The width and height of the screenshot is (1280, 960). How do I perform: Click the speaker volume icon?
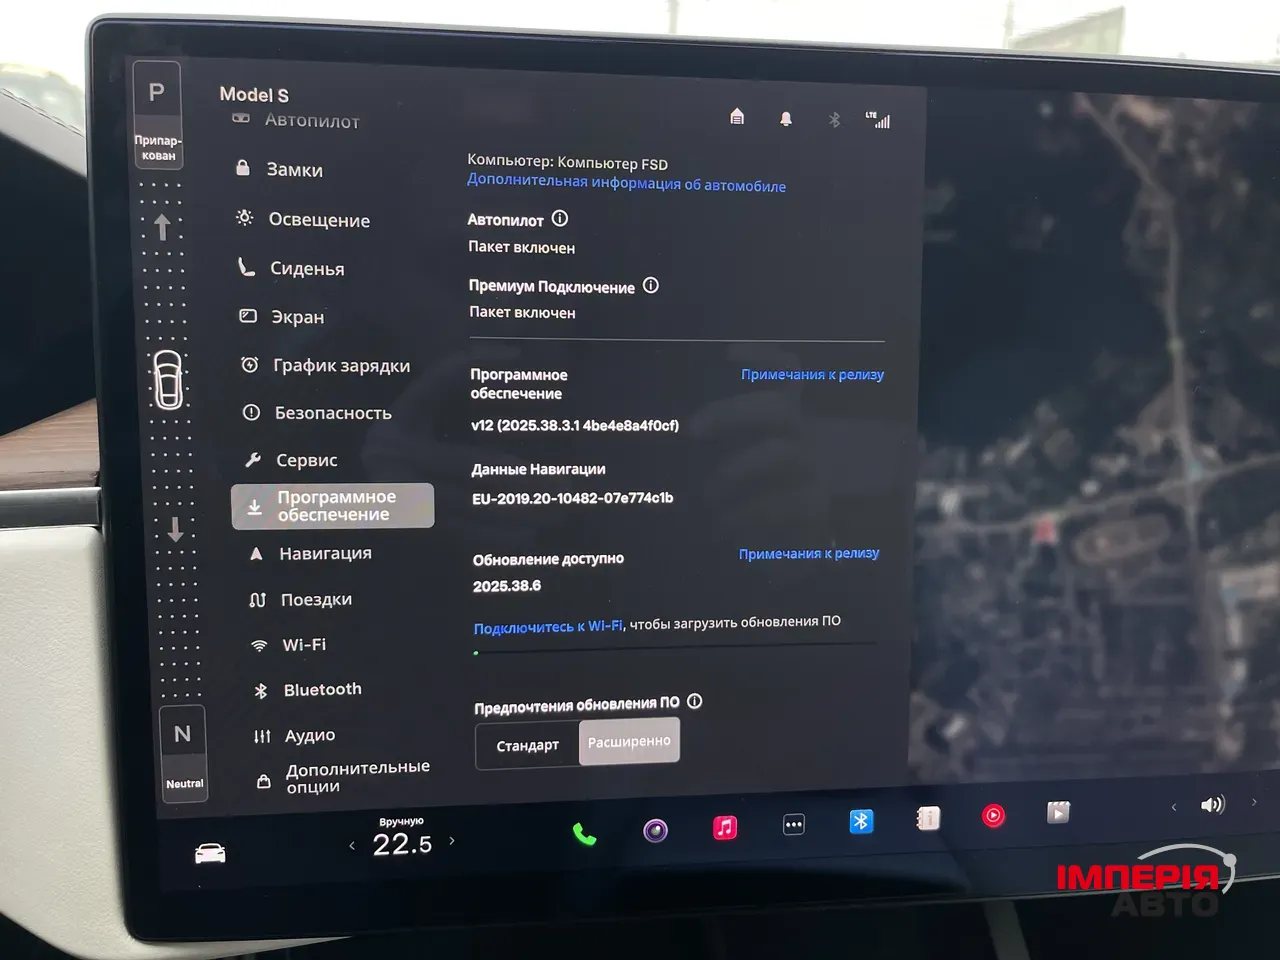1212,805
